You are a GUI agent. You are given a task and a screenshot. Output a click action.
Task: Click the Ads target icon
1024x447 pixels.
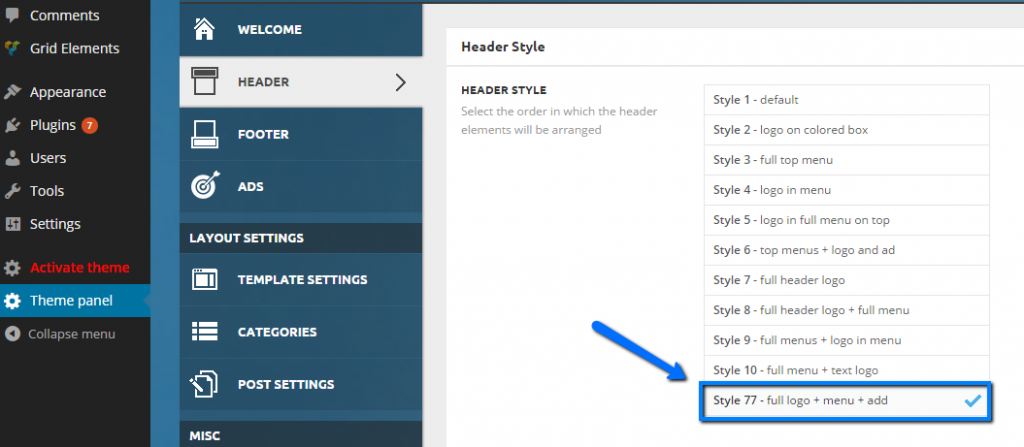(205, 186)
